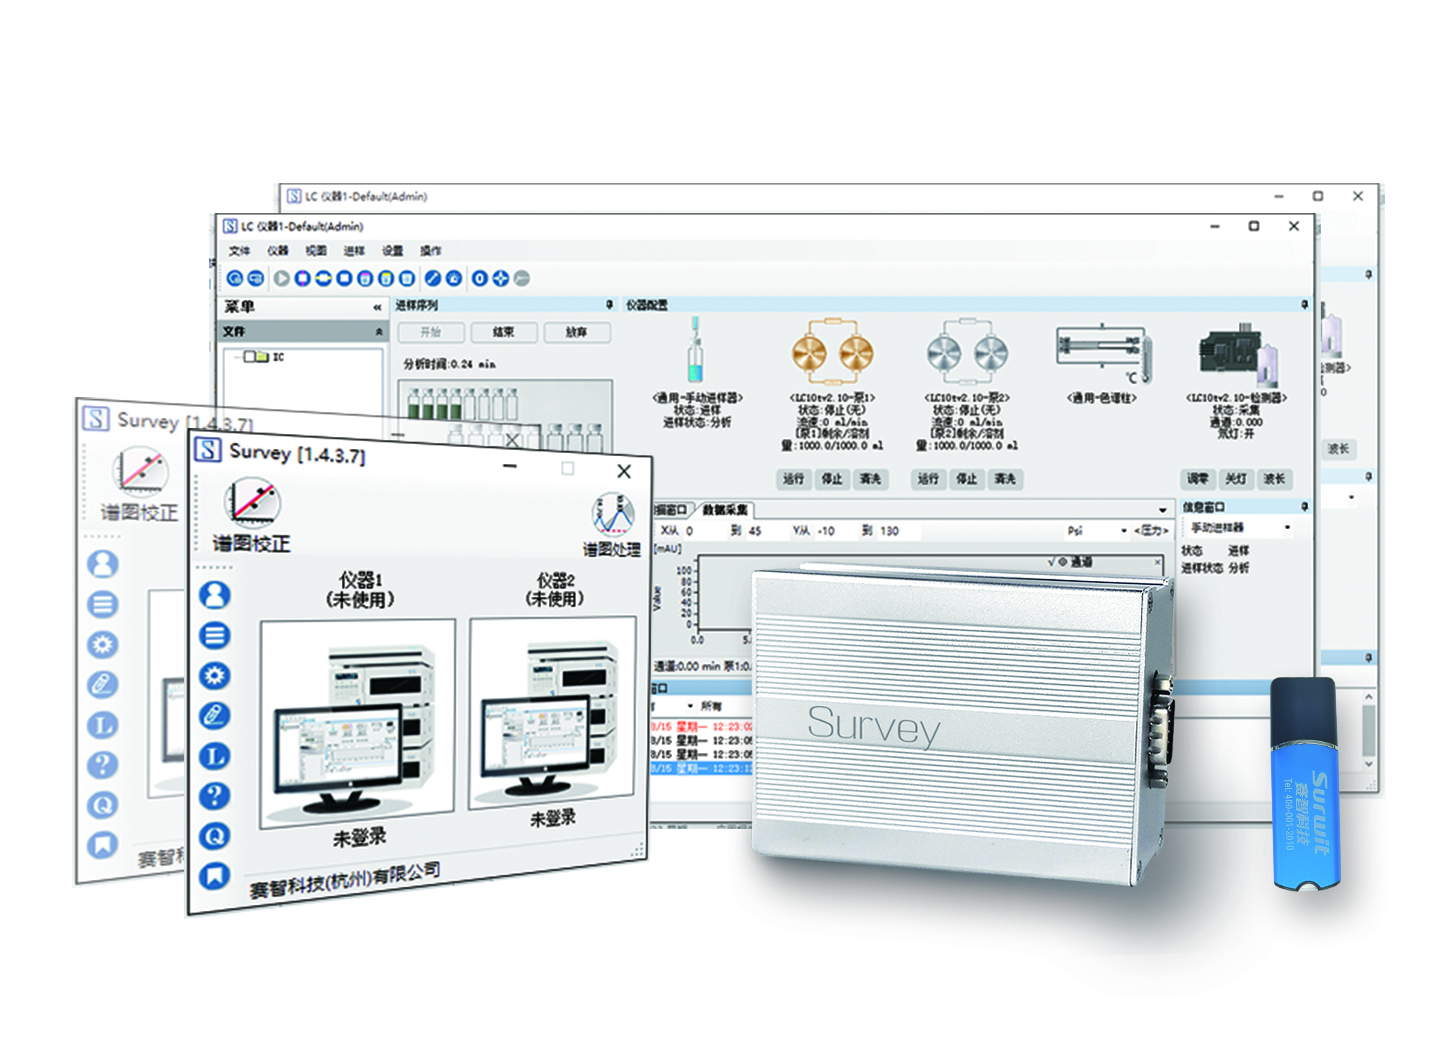Click 停止 under 泵2

[967, 479]
